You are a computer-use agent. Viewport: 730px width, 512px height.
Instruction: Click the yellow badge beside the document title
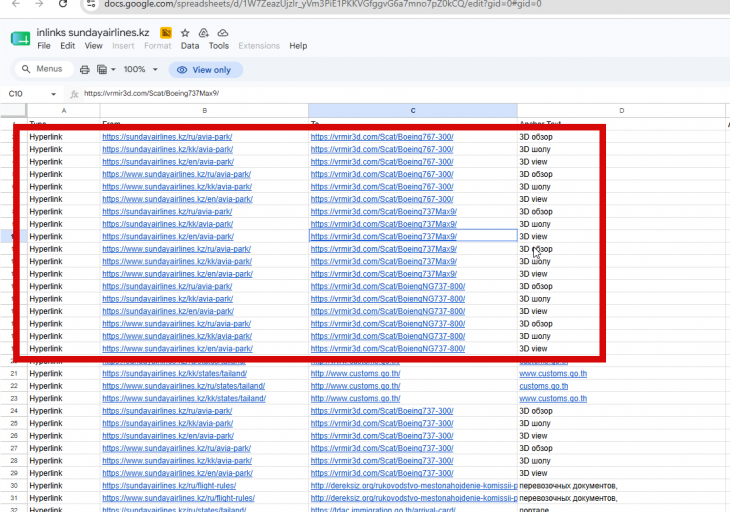[x=165, y=33]
